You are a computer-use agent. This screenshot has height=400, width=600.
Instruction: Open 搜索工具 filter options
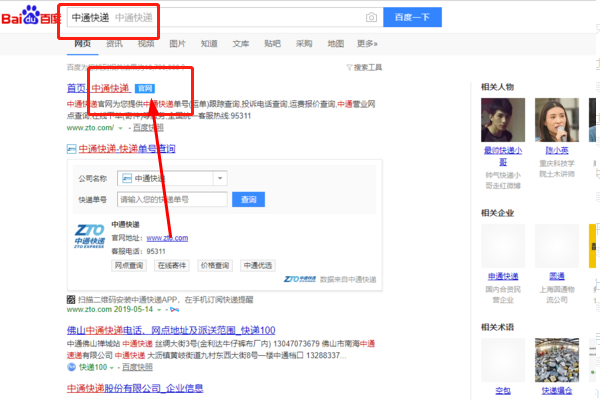pos(364,68)
